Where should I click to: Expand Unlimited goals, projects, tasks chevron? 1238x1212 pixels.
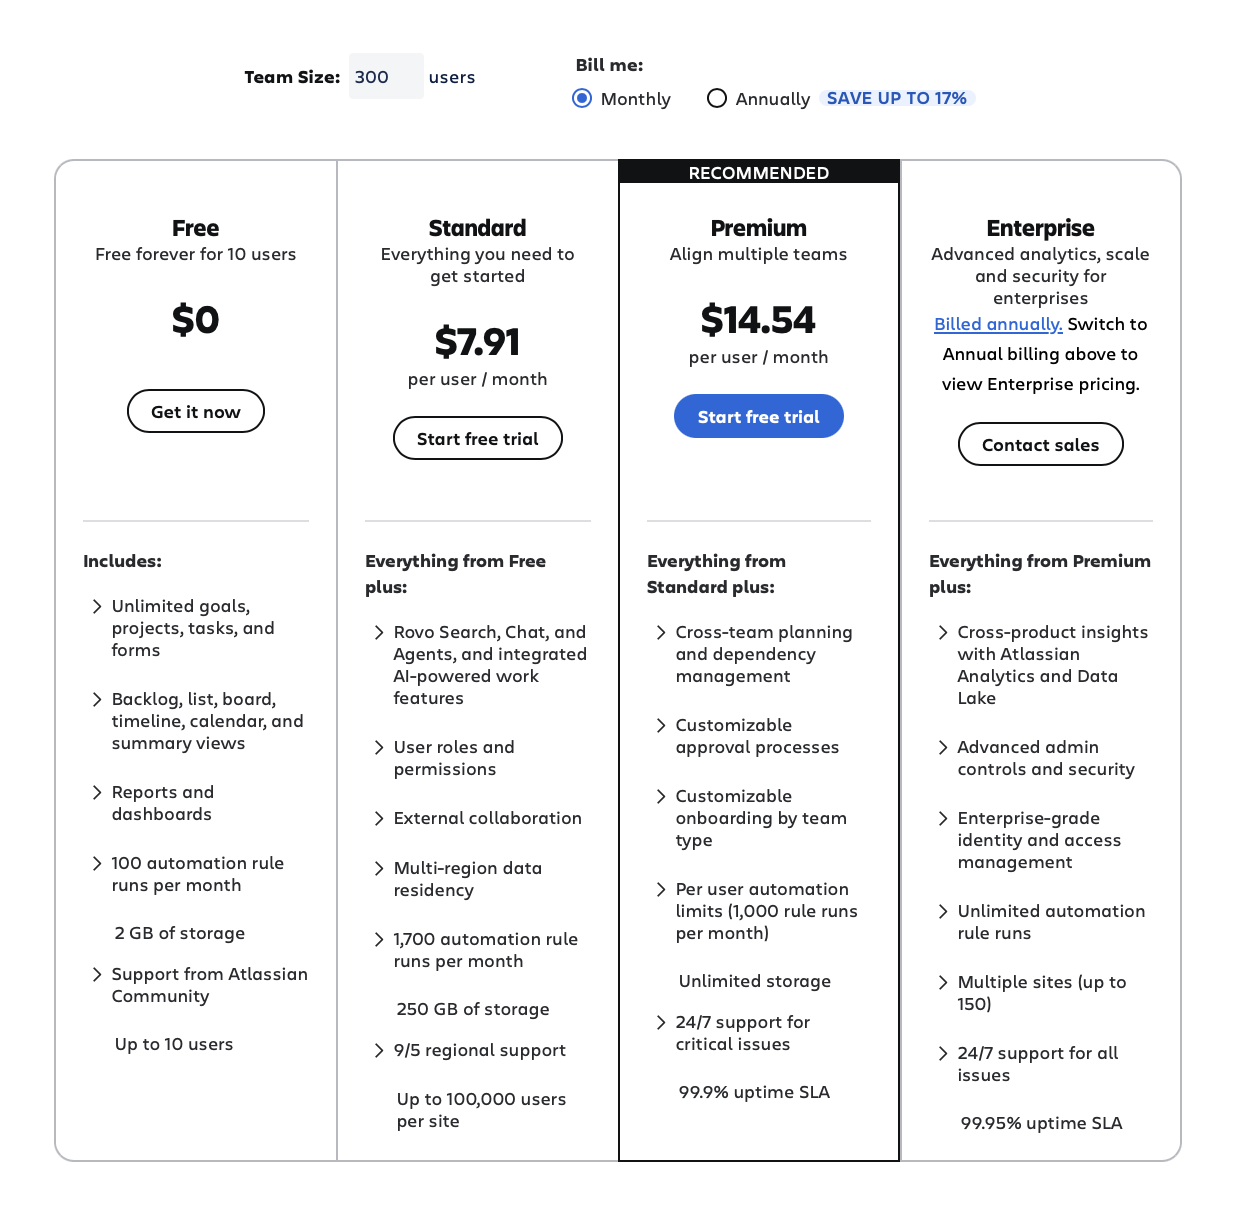pos(97,606)
